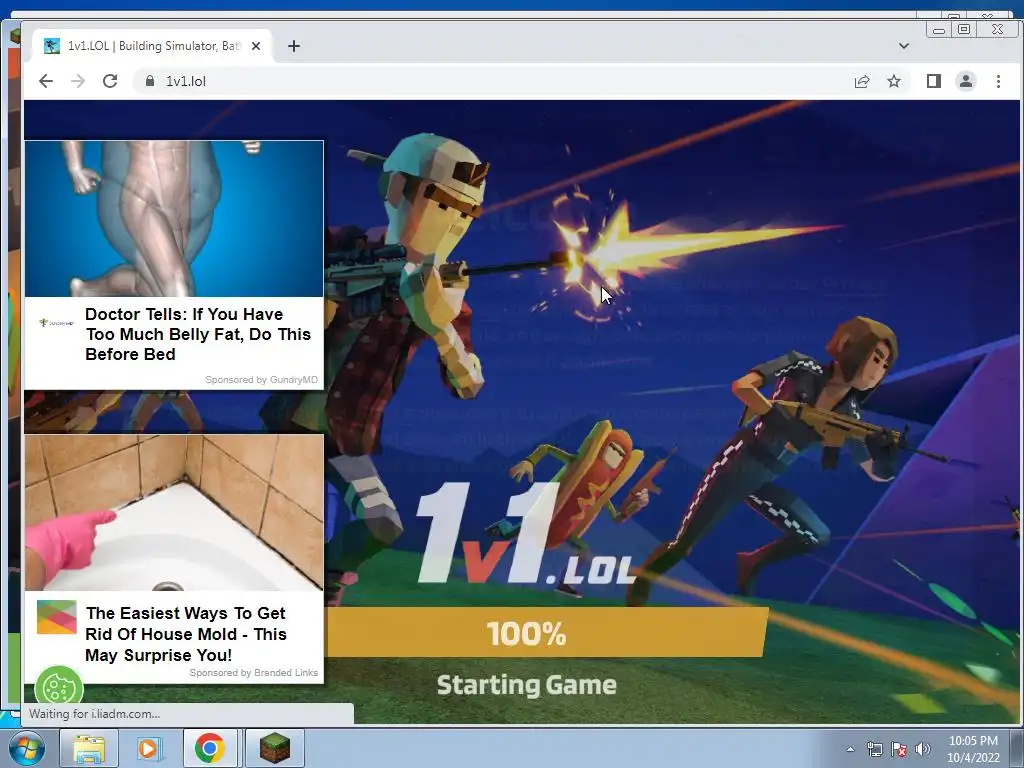Show hidden system tray icons

(850, 749)
